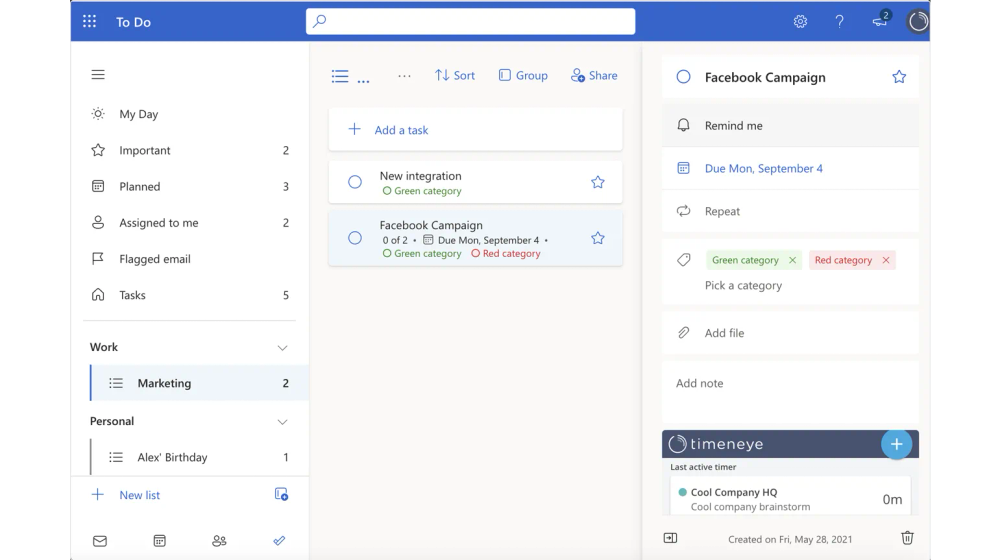This screenshot has height=560, width=1000.
Task: Switch to People app icon
Action: coord(219,541)
